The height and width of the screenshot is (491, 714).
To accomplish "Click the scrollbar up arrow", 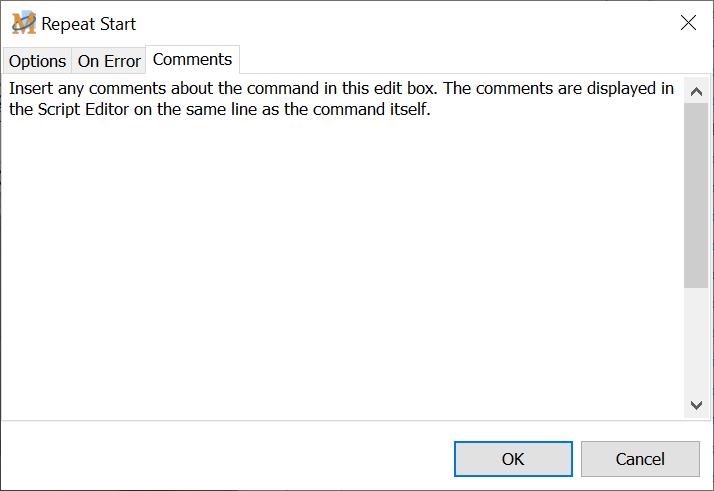I will coord(696,92).
